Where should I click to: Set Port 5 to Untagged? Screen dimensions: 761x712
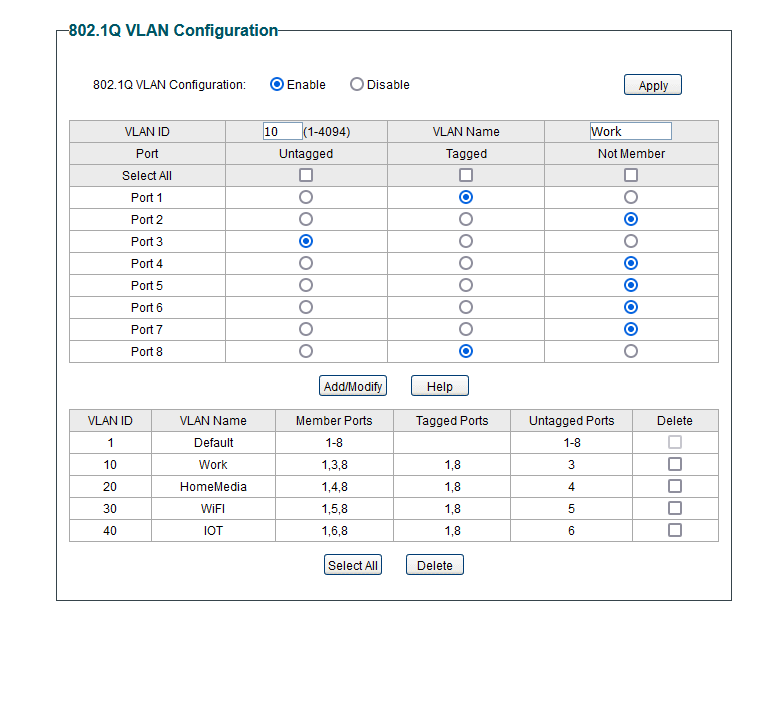pos(306,285)
